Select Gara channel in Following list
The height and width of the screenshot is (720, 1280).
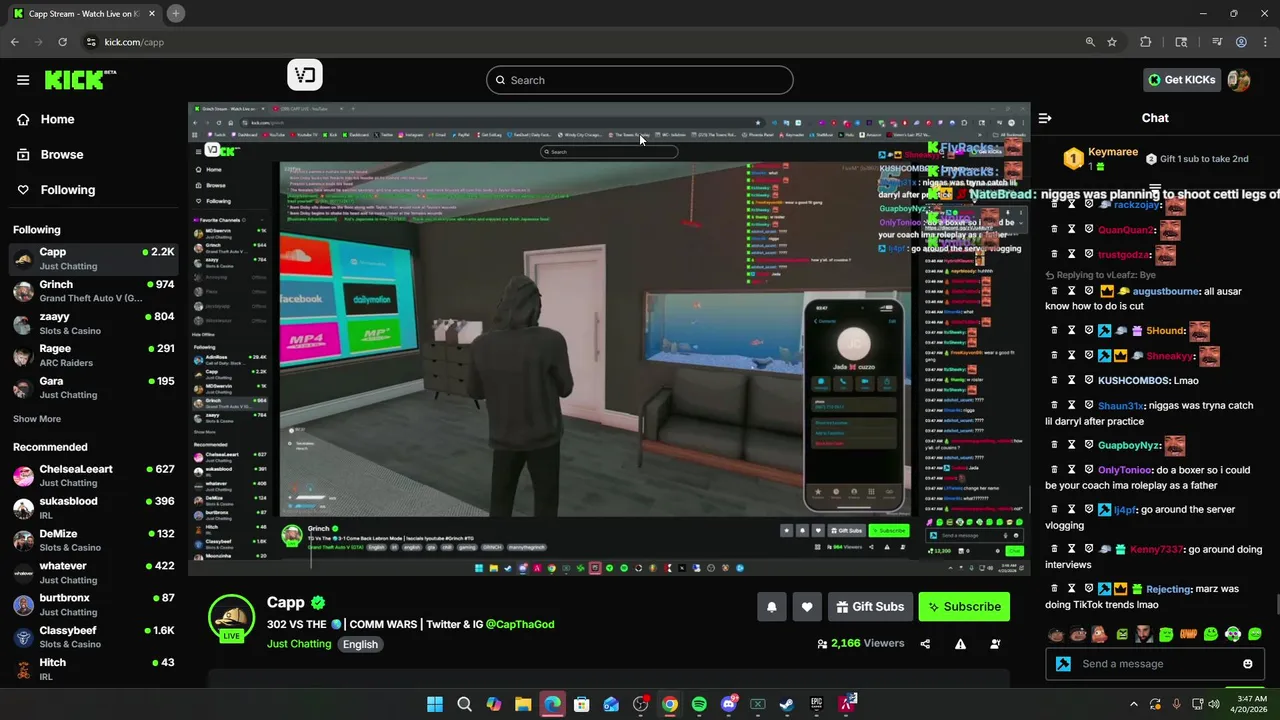click(x=92, y=388)
